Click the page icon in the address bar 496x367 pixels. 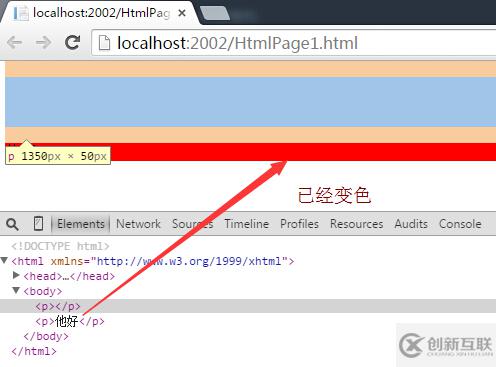point(104,43)
